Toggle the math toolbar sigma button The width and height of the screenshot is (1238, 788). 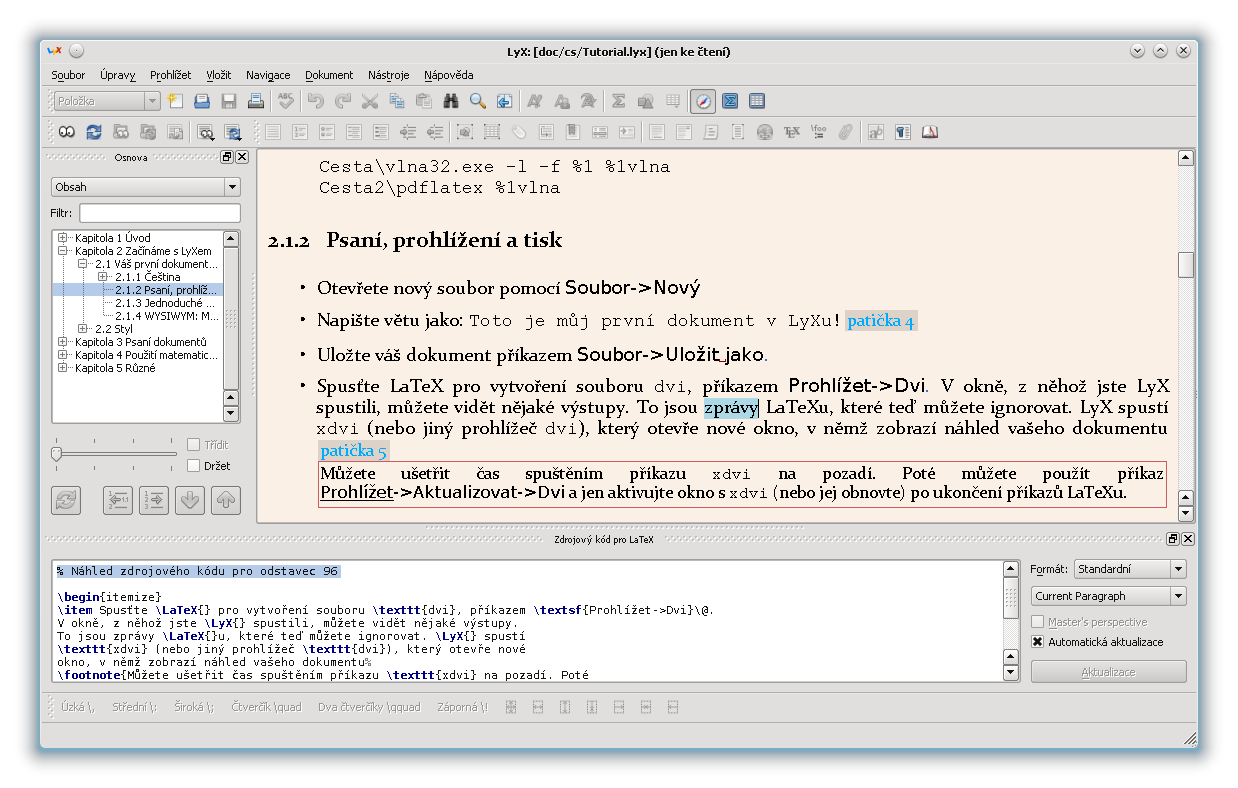(x=730, y=101)
